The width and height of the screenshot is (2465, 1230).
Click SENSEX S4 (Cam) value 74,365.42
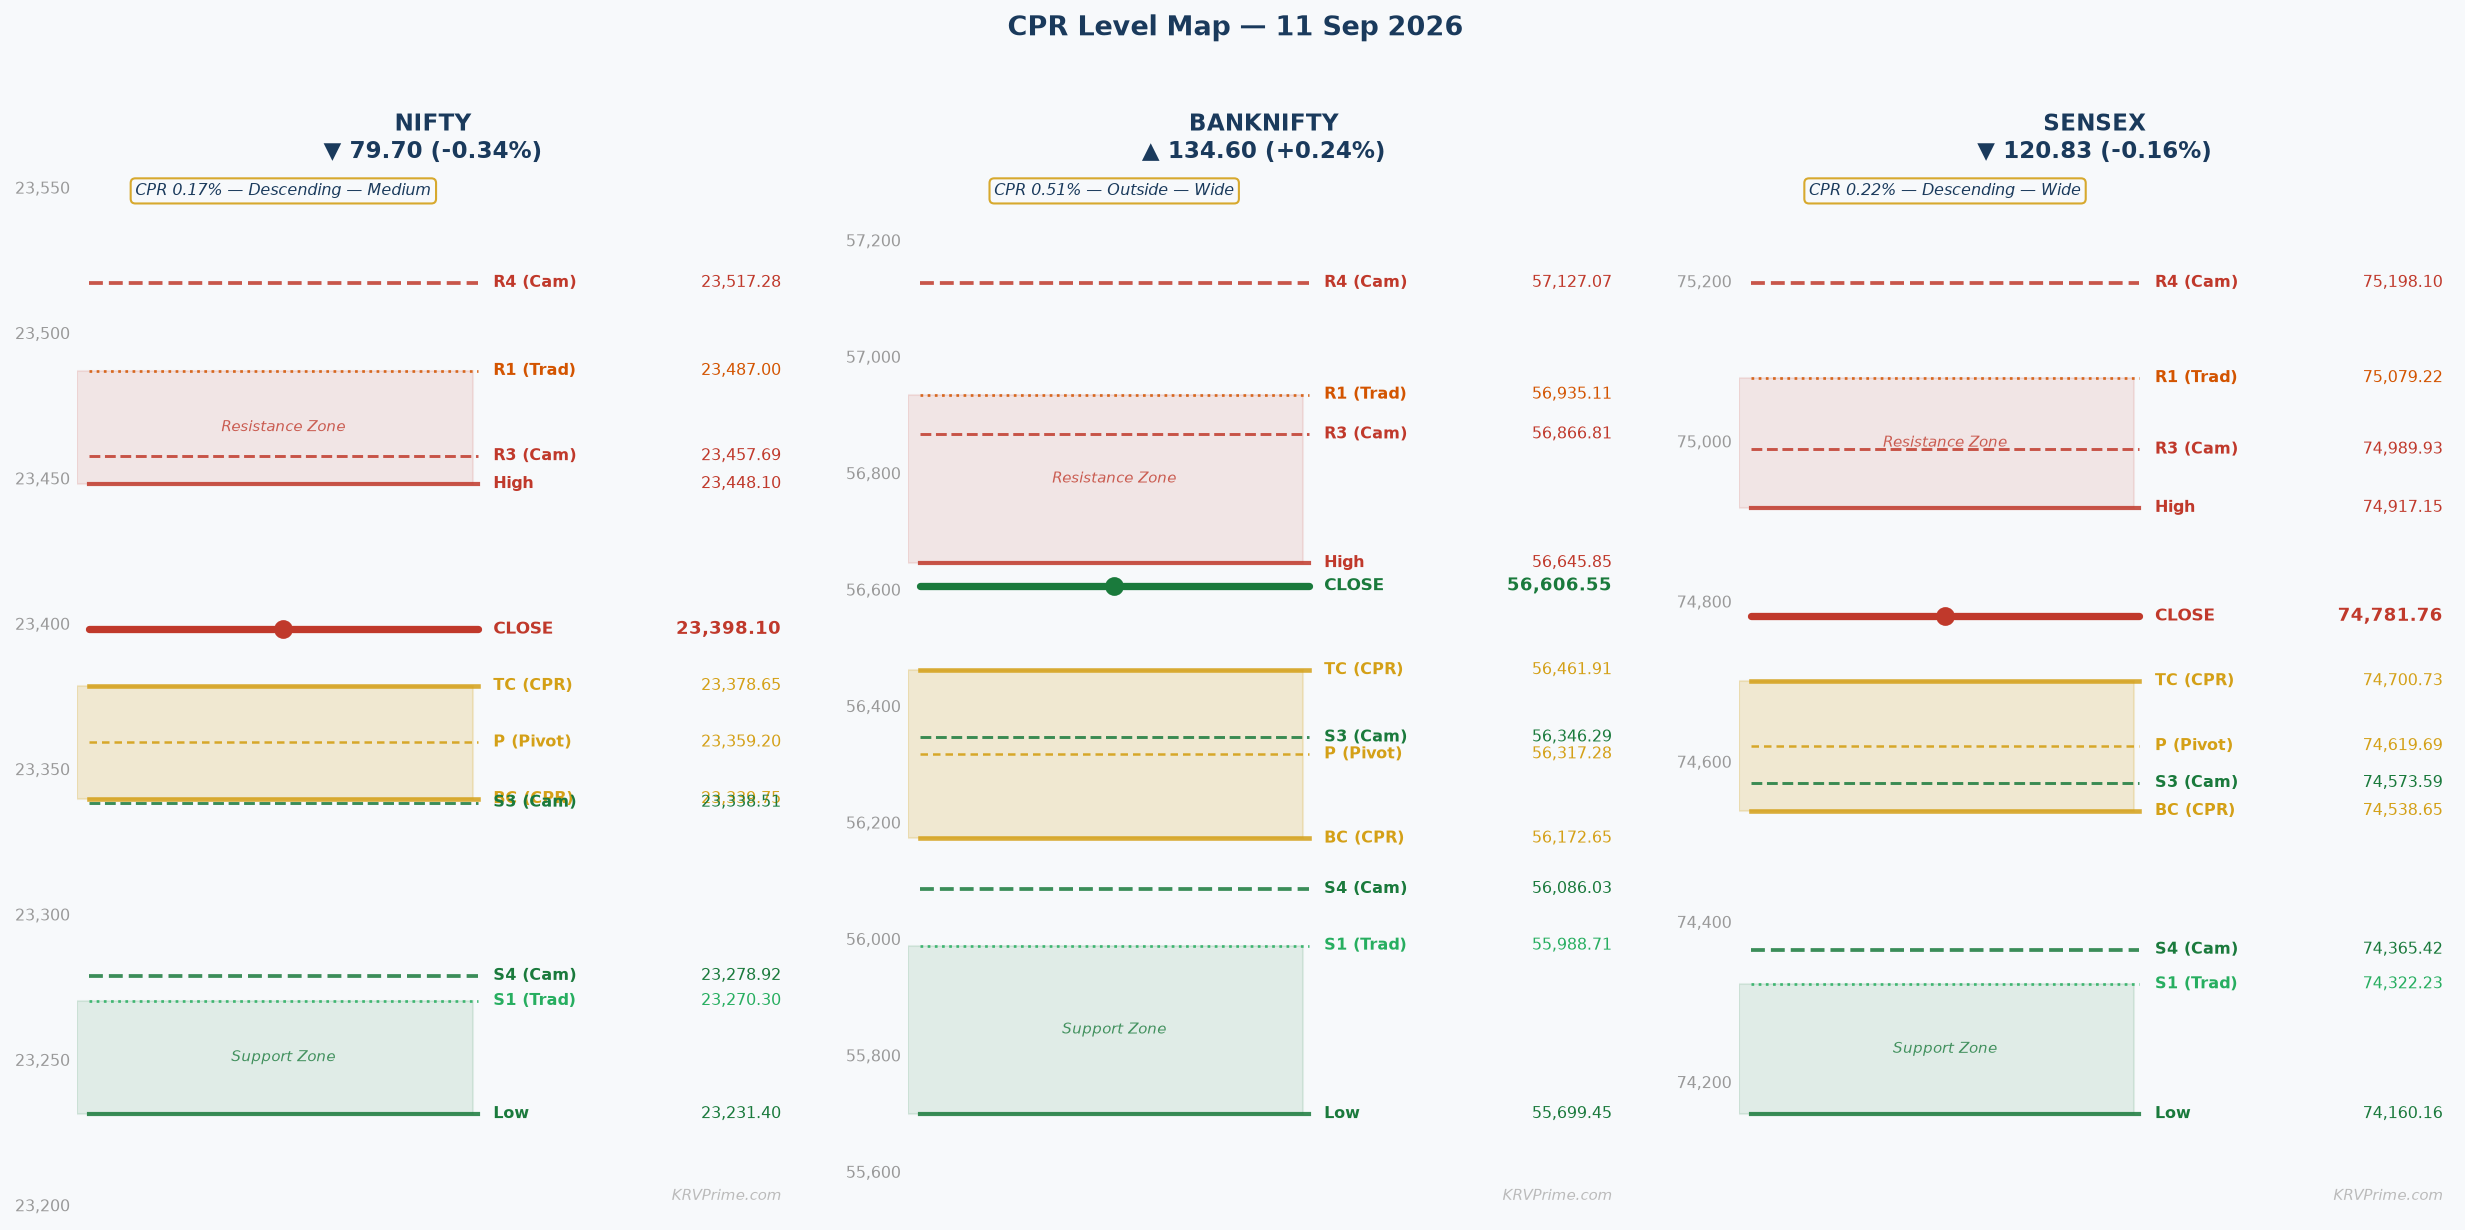[2403, 949]
